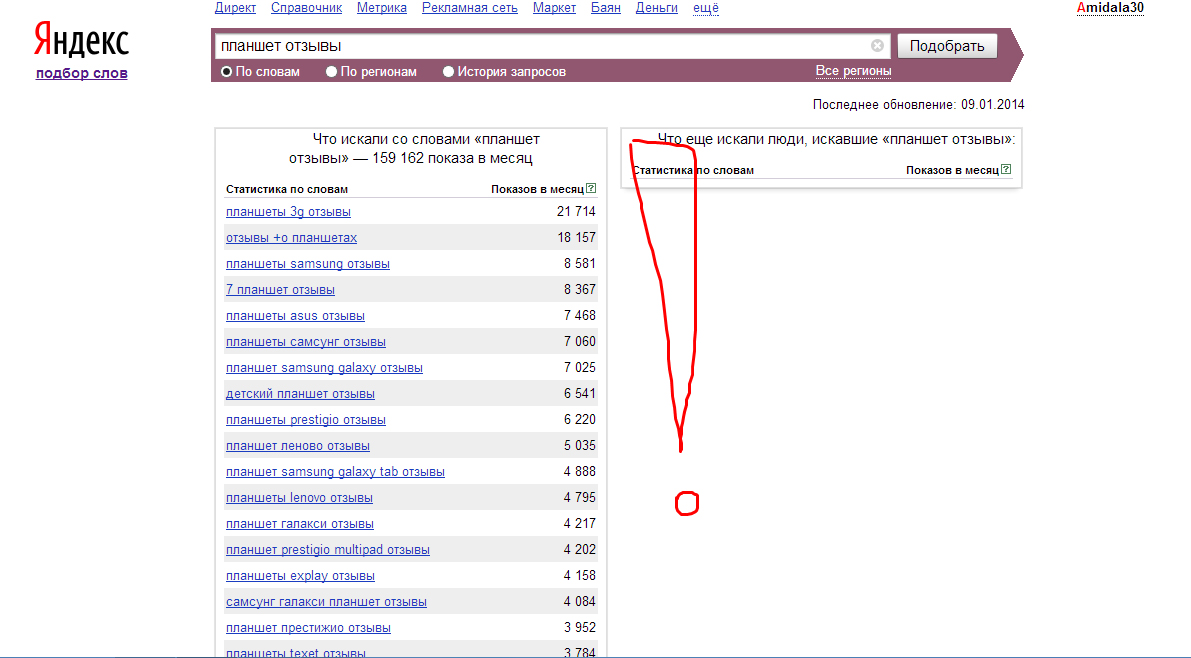Open help icon beside right 'Показов в месяц'
The height and width of the screenshot is (658, 1191).
pos(1006,169)
